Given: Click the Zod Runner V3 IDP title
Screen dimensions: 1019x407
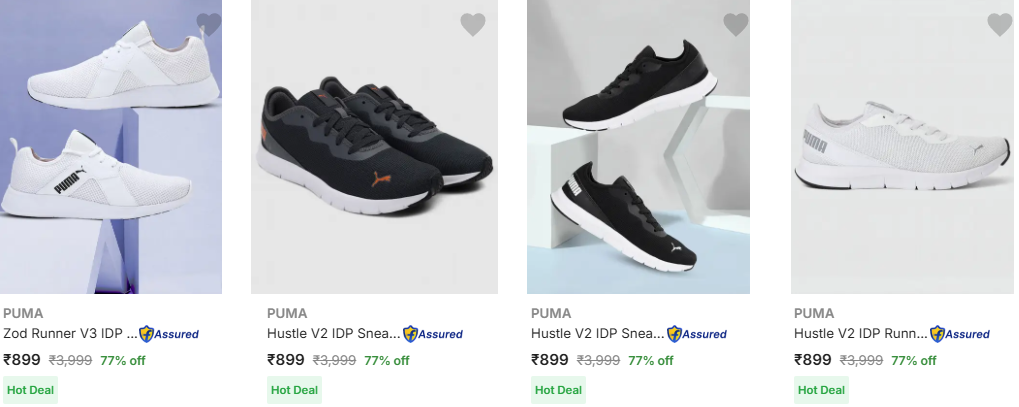Looking at the screenshot, I should (70, 334).
